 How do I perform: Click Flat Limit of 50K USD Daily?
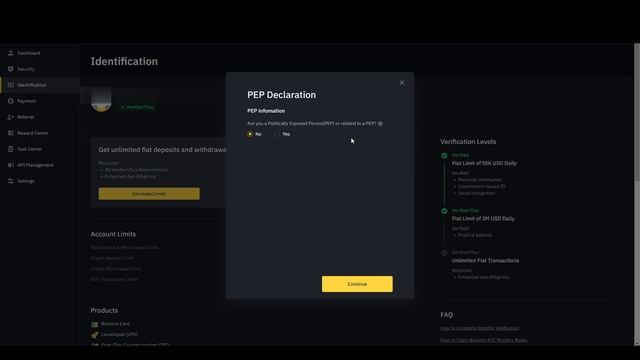(x=484, y=163)
